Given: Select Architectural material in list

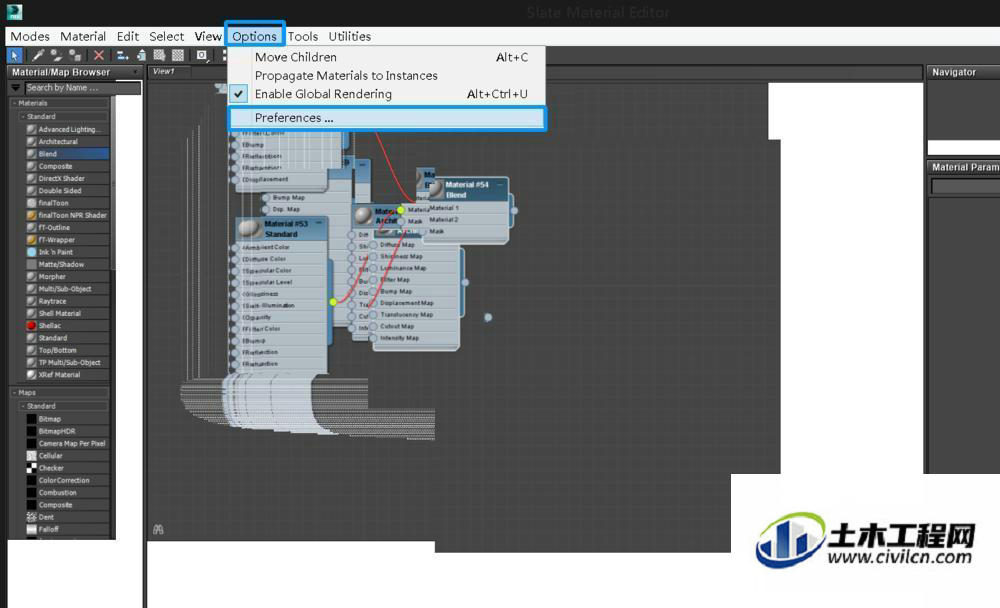Looking at the screenshot, I should (67, 142).
